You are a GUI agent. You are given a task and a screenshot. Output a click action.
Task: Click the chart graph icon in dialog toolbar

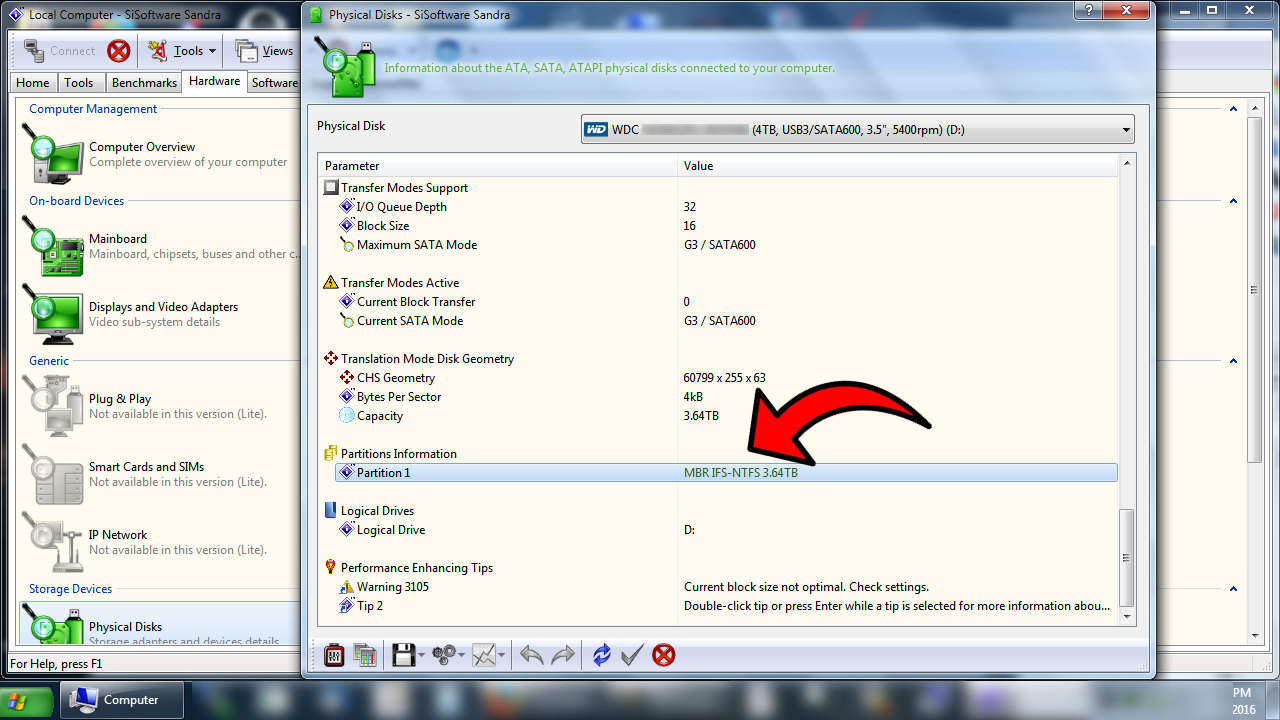[484, 655]
